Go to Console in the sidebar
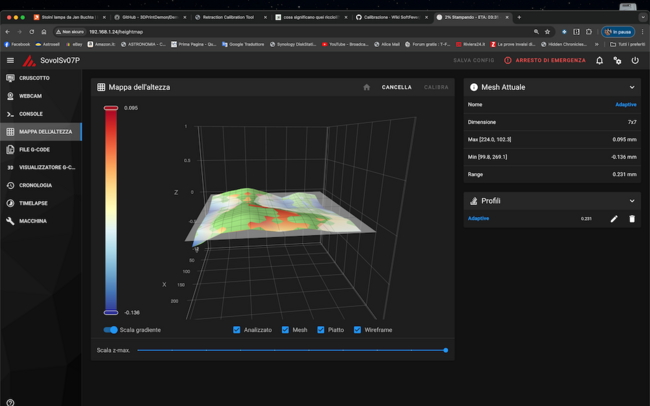Viewport: 650px width, 406px height. click(30, 114)
